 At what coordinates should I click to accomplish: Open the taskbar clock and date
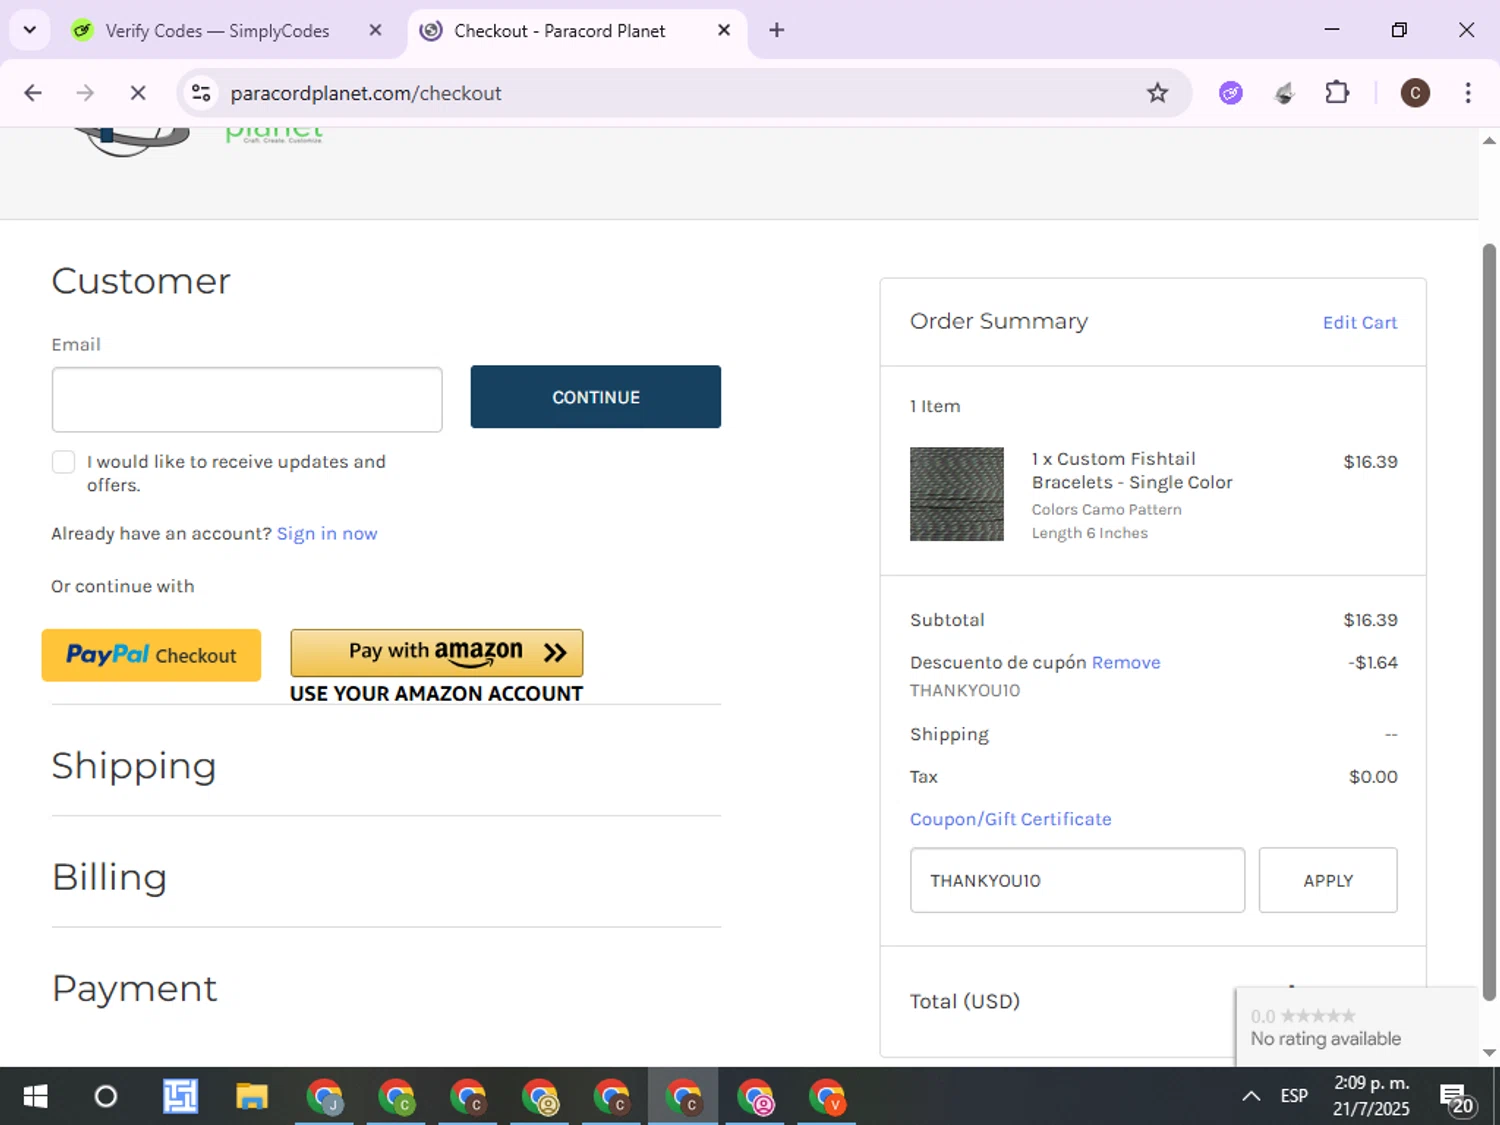1371,1096
